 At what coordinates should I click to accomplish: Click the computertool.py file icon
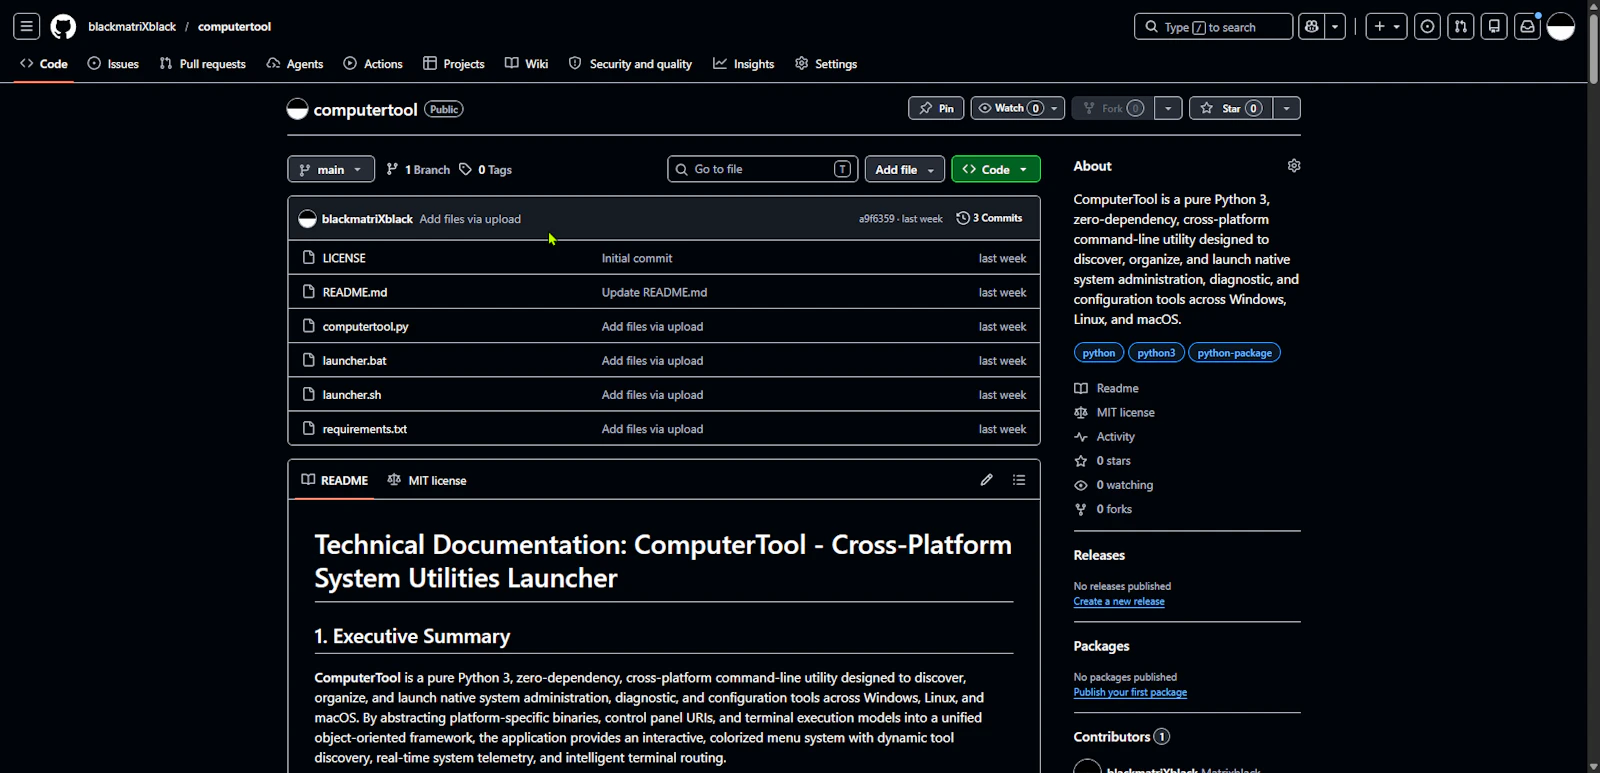309,326
